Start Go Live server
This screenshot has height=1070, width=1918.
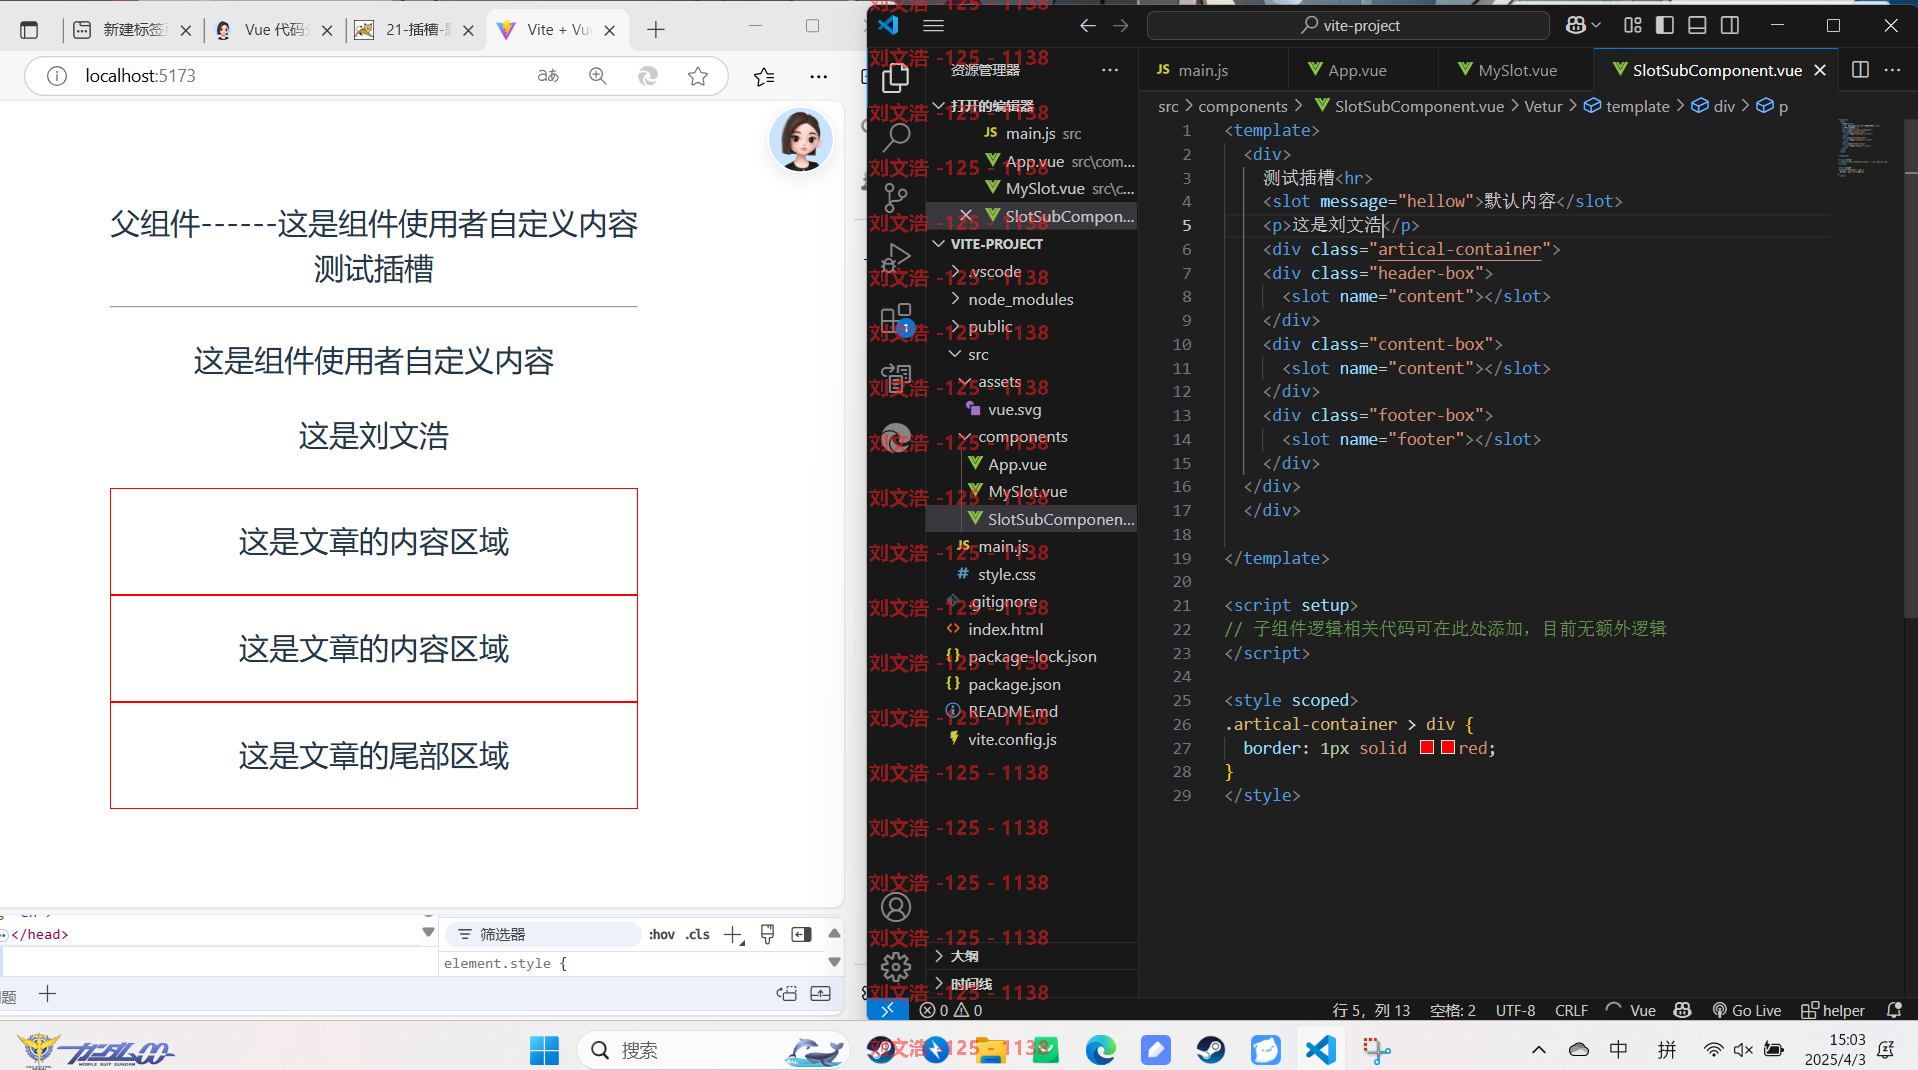point(1747,1010)
